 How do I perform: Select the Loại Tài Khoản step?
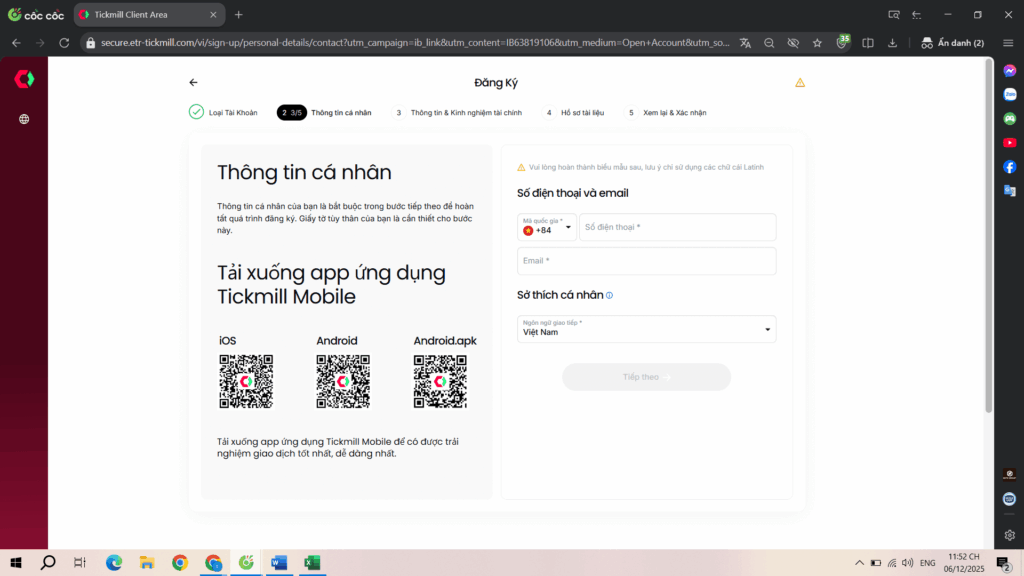pos(223,112)
